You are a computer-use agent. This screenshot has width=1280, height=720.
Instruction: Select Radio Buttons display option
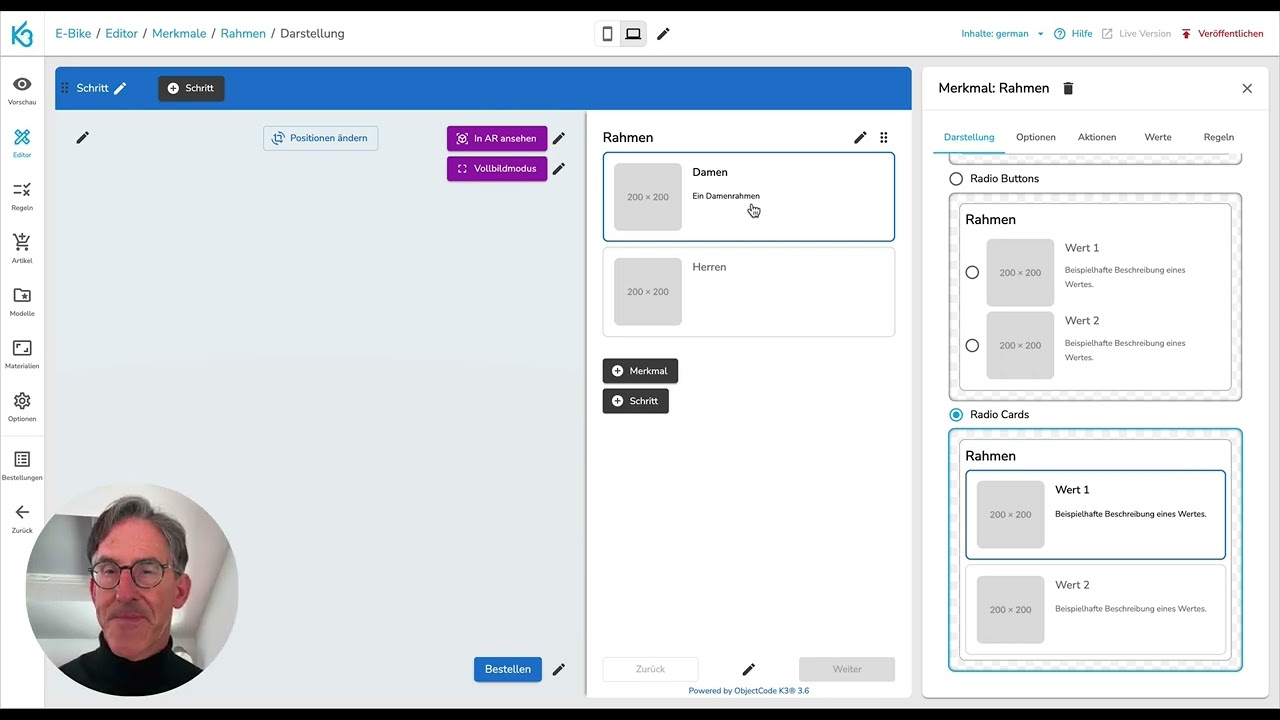click(956, 179)
